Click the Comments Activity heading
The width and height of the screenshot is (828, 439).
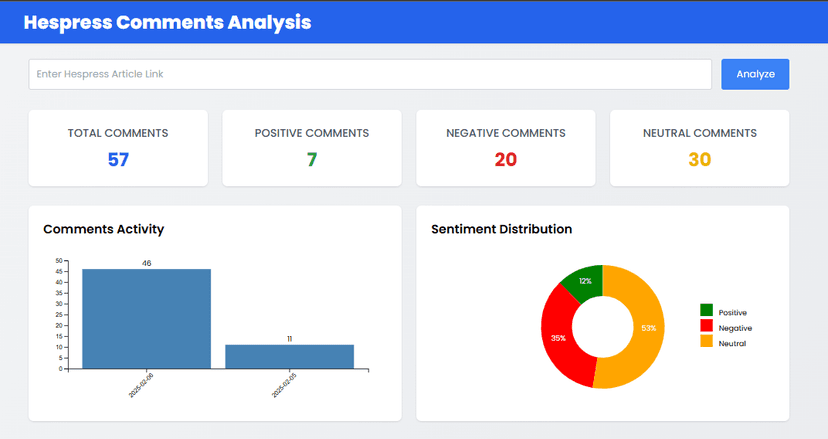(x=104, y=229)
